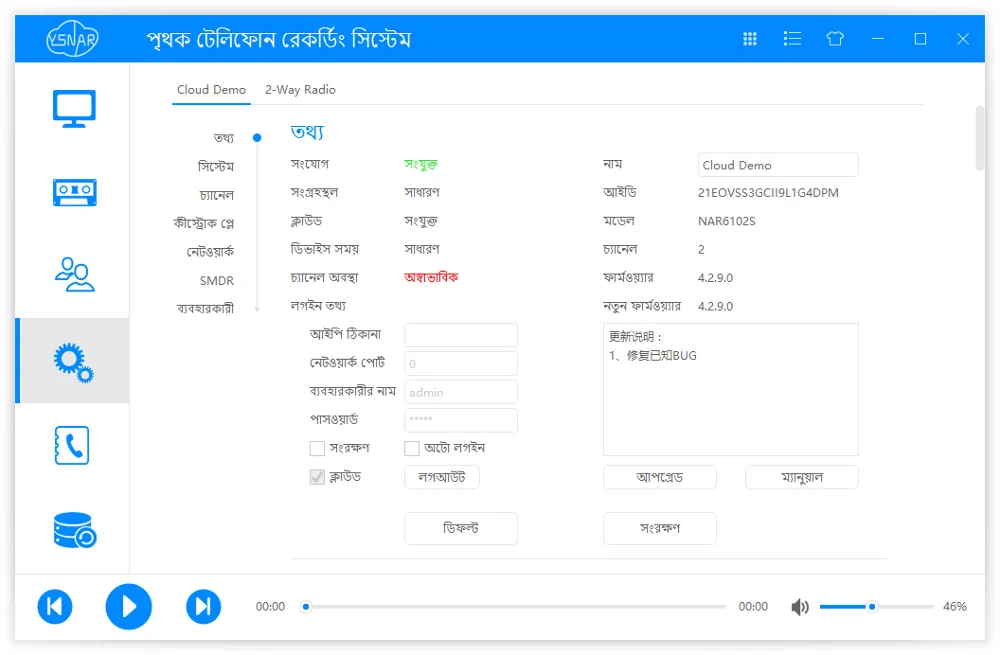Viewport: 1000px width, 655px height.
Task: Click the list view icon in title bar
Action: click(x=792, y=39)
